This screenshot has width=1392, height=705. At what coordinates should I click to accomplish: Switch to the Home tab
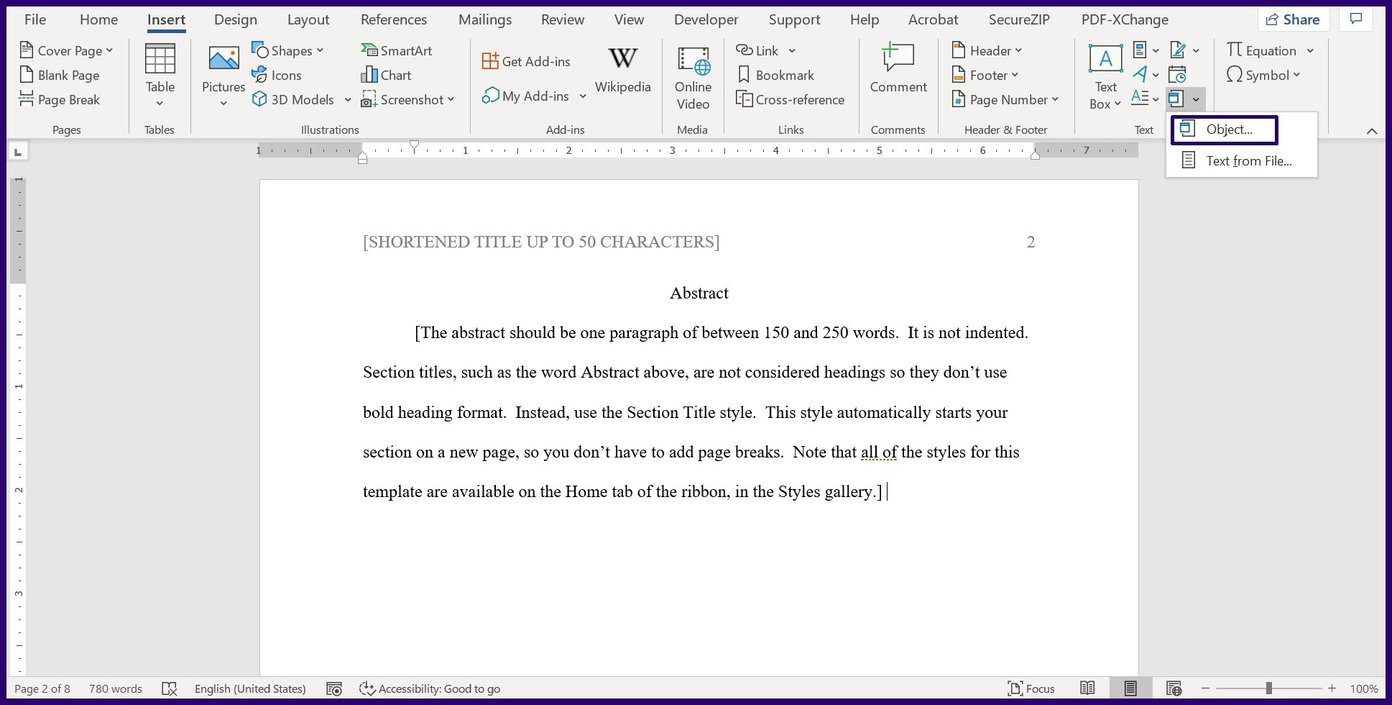(99, 19)
